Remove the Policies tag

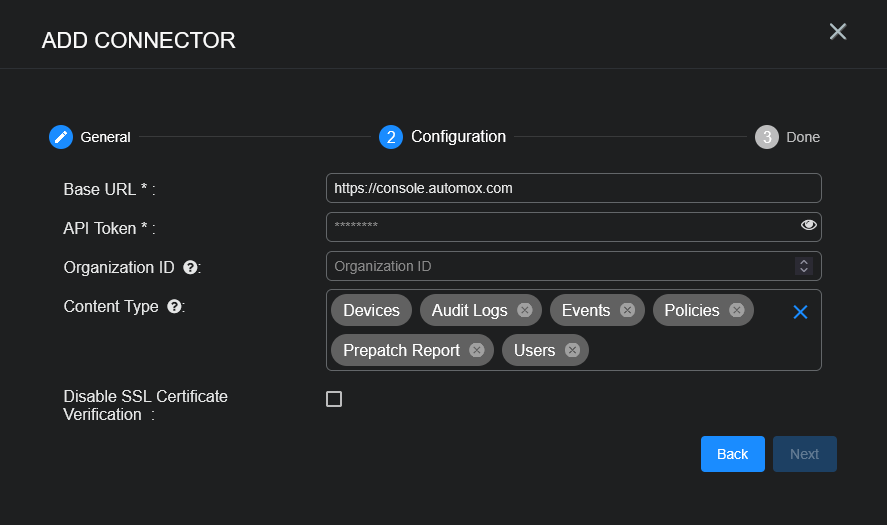[x=736, y=311]
